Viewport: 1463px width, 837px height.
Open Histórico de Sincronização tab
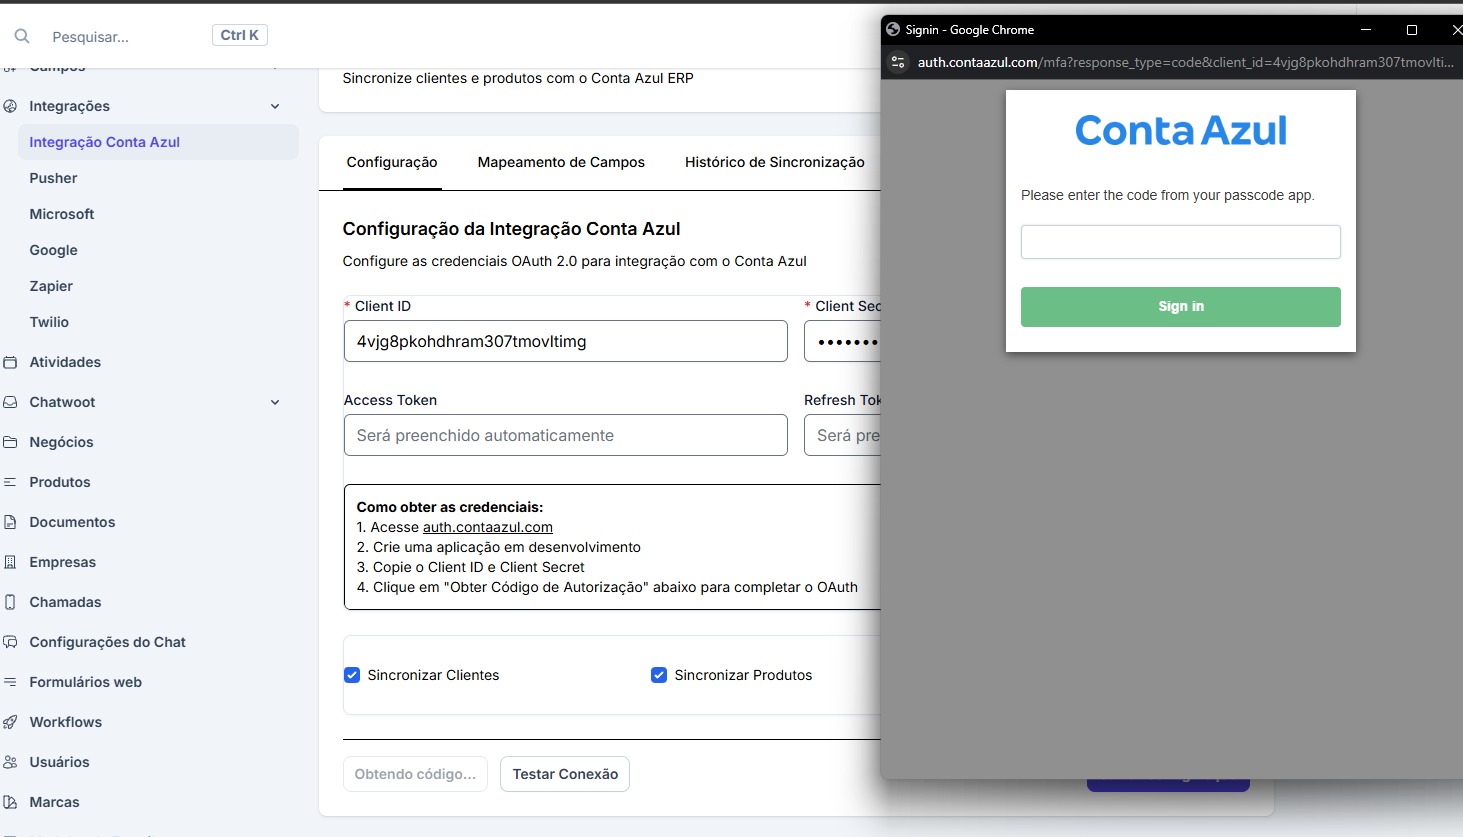click(774, 162)
